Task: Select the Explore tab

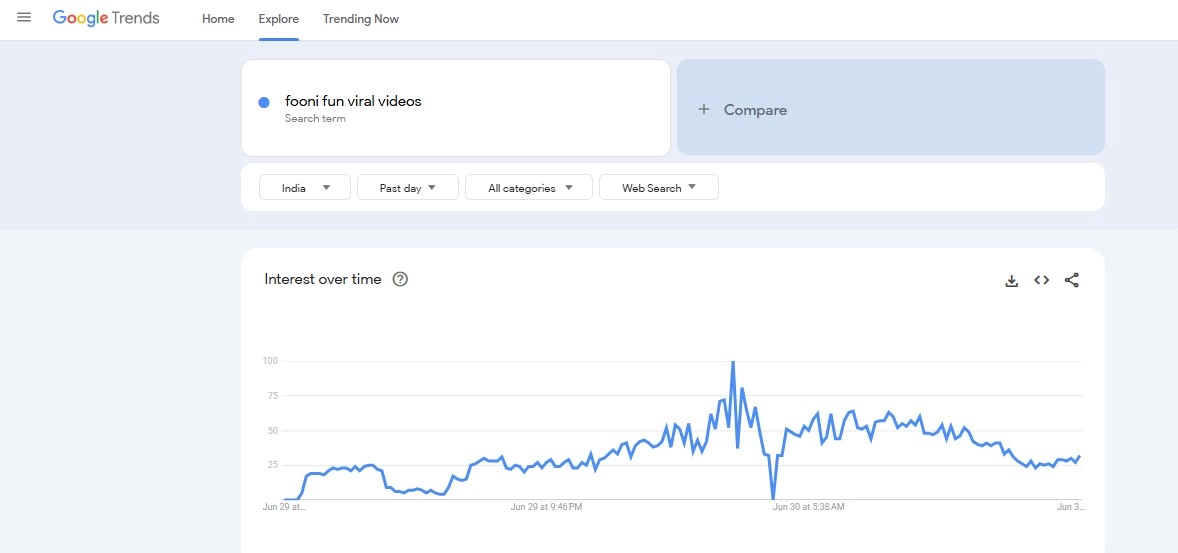Action: (278, 19)
